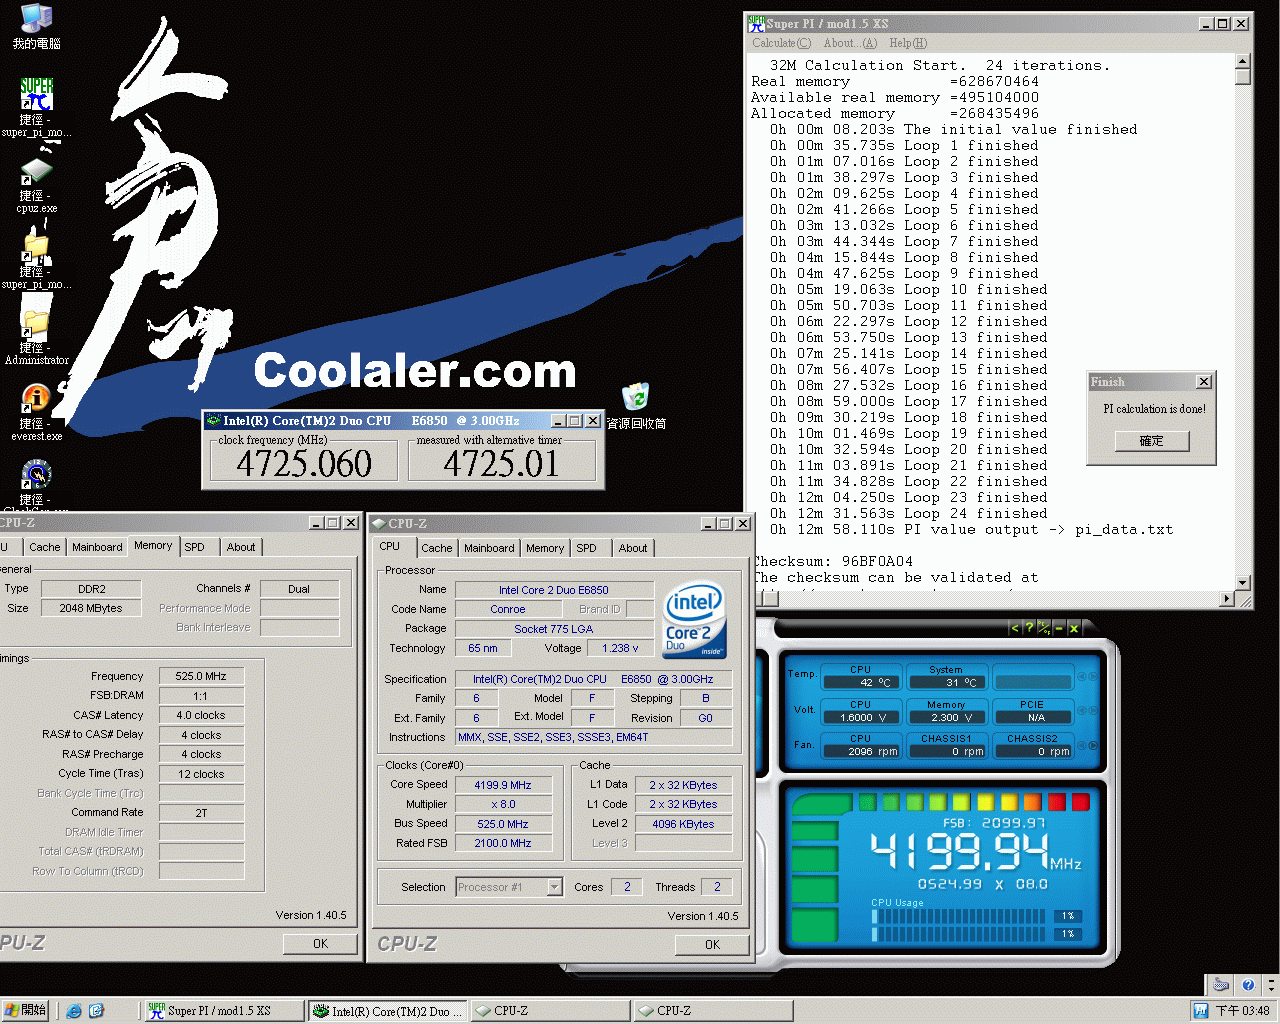This screenshot has width=1280, height=1024.
Task: Switch to About tab in CPU-Z processor window
Action: click(x=633, y=548)
